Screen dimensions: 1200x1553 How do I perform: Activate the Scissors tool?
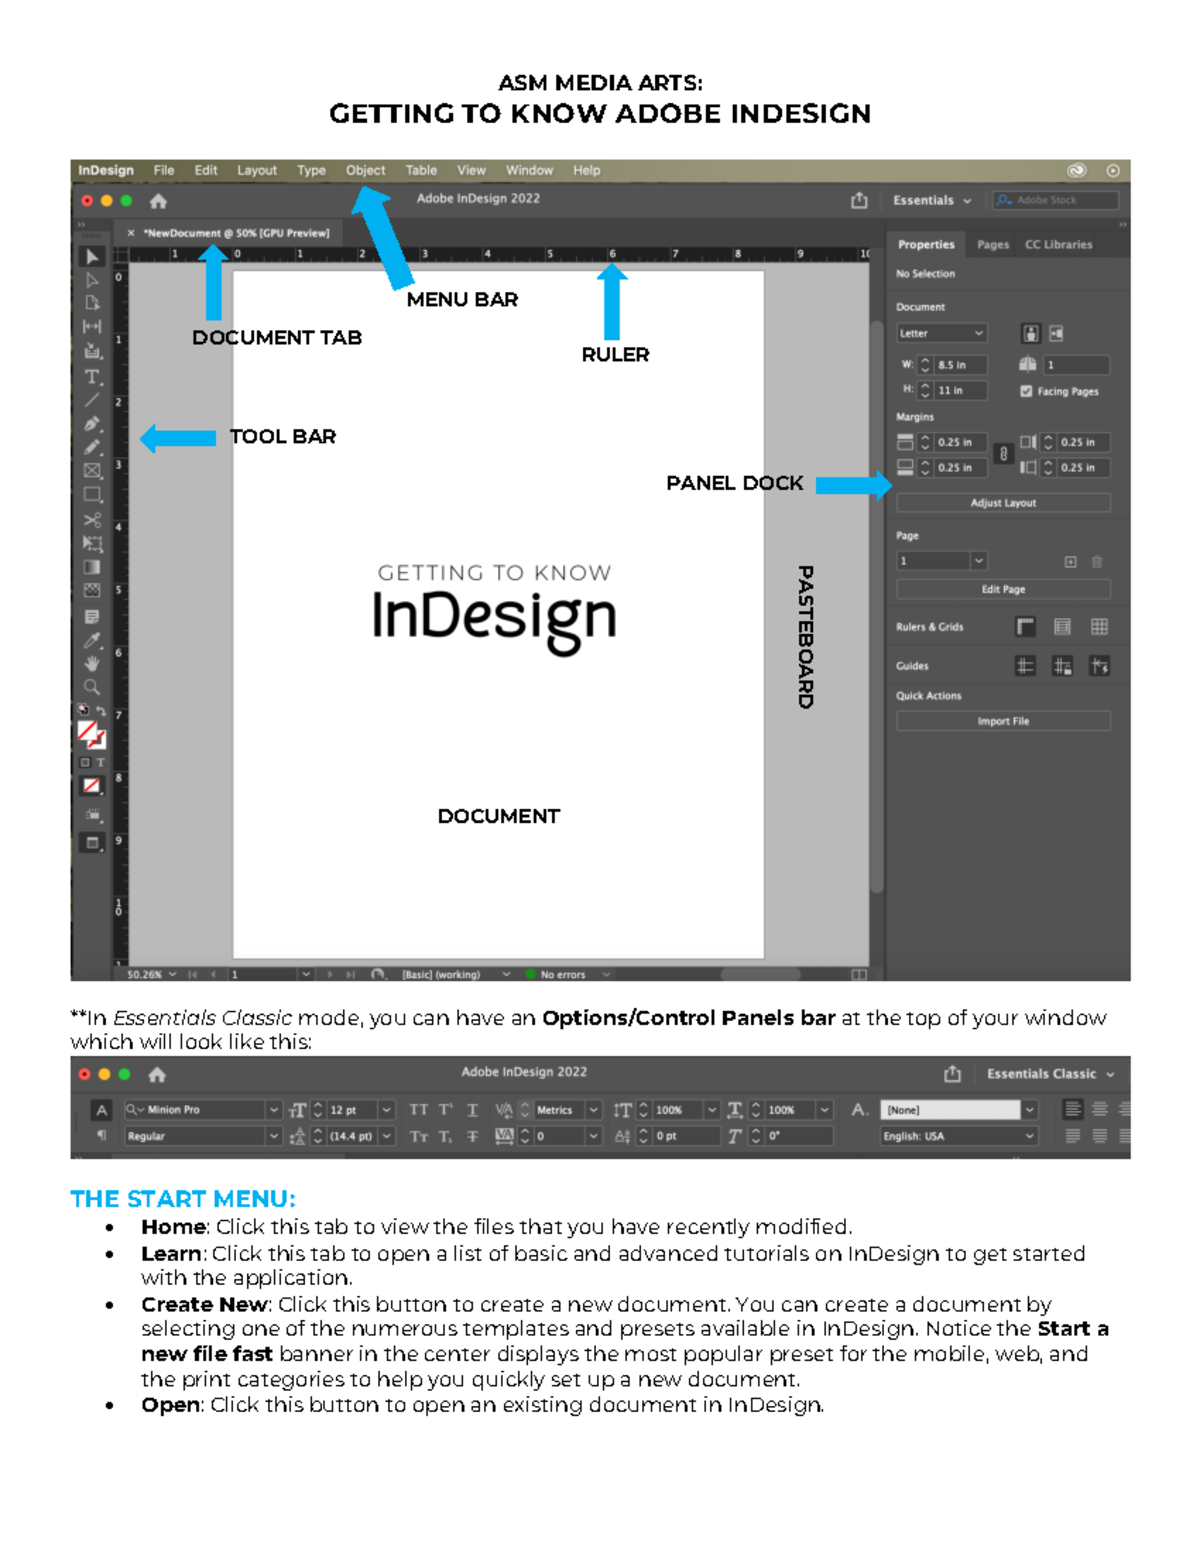(92, 519)
